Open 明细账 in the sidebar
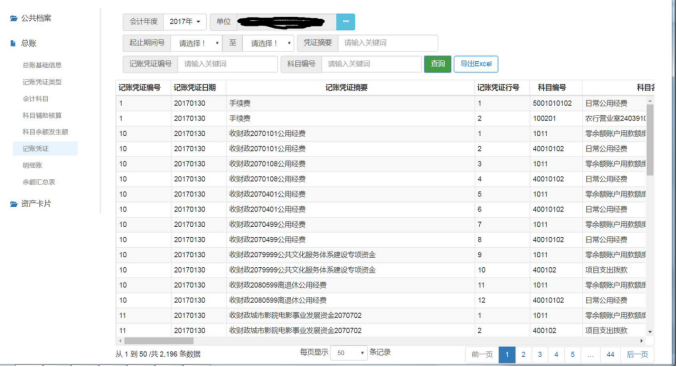The height and width of the screenshot is (367, 677). click(x=32, y=165)
